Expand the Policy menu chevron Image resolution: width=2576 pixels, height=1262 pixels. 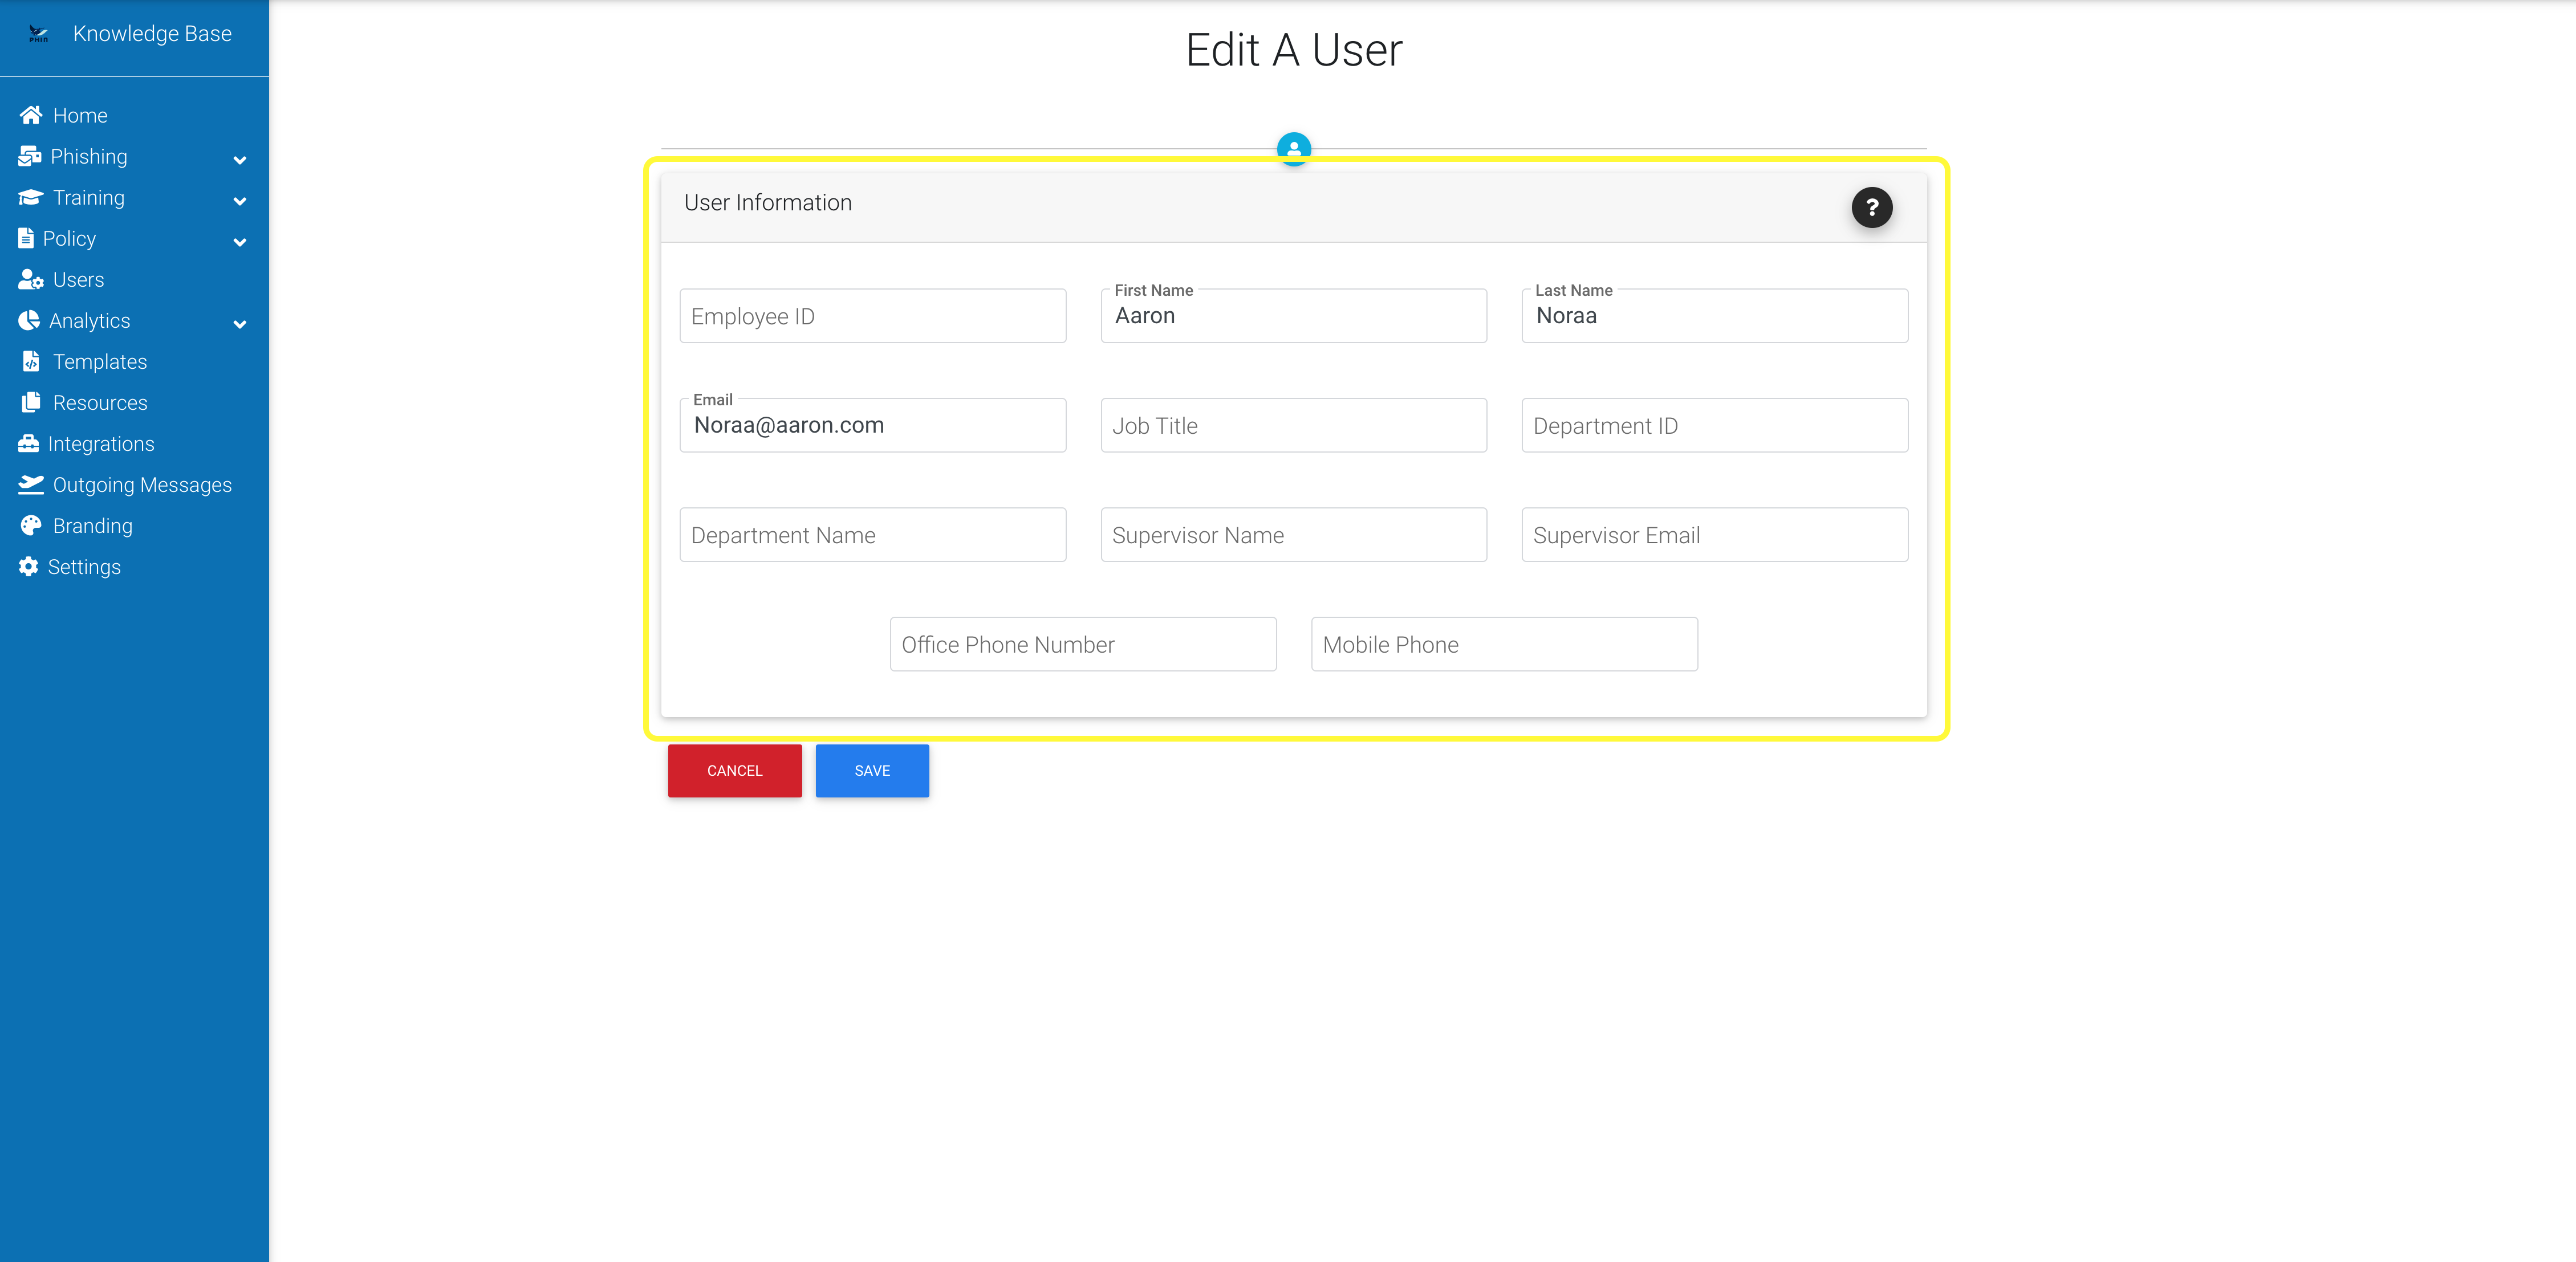coord(240,242)
